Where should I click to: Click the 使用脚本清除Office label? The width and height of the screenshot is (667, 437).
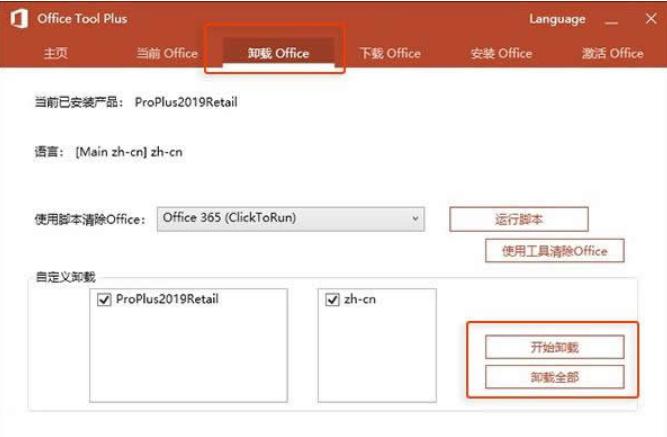point(90,220)
